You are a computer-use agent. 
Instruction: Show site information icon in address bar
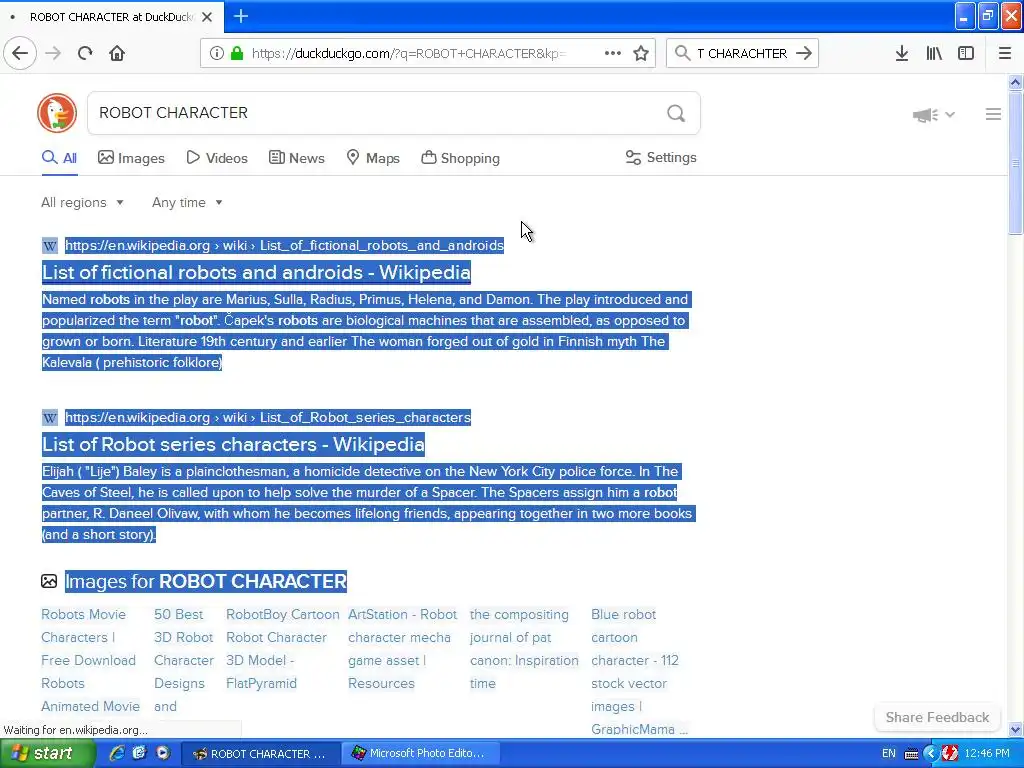[x=216, y=53]
